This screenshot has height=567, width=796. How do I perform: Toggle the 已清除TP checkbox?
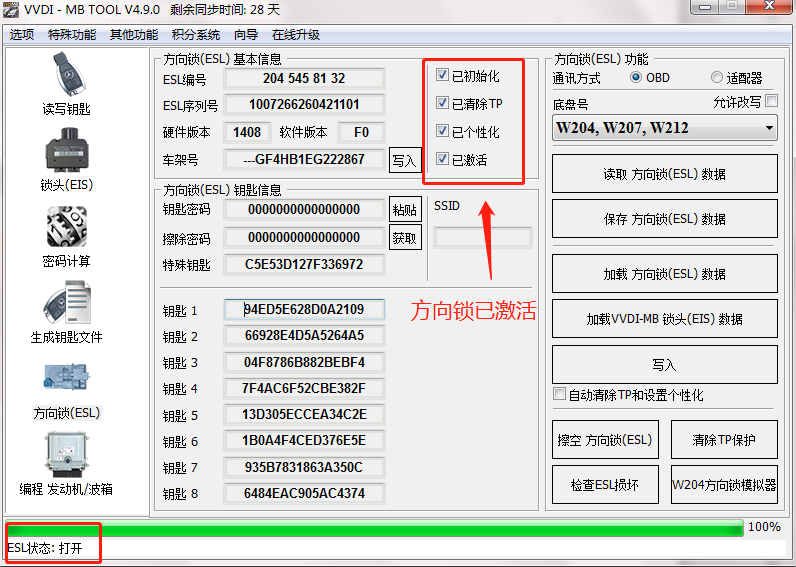coord(442,103)
